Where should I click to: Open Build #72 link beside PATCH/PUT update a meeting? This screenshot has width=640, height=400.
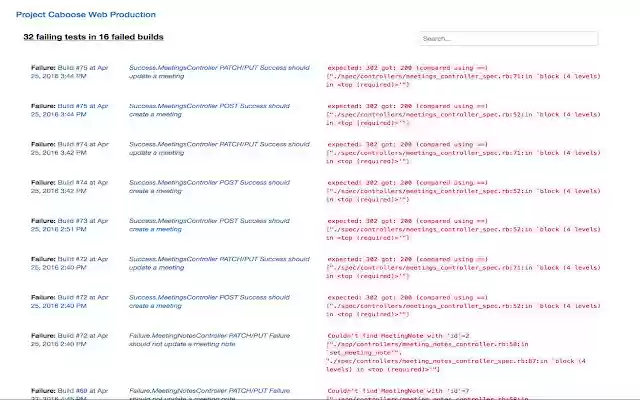70,263
